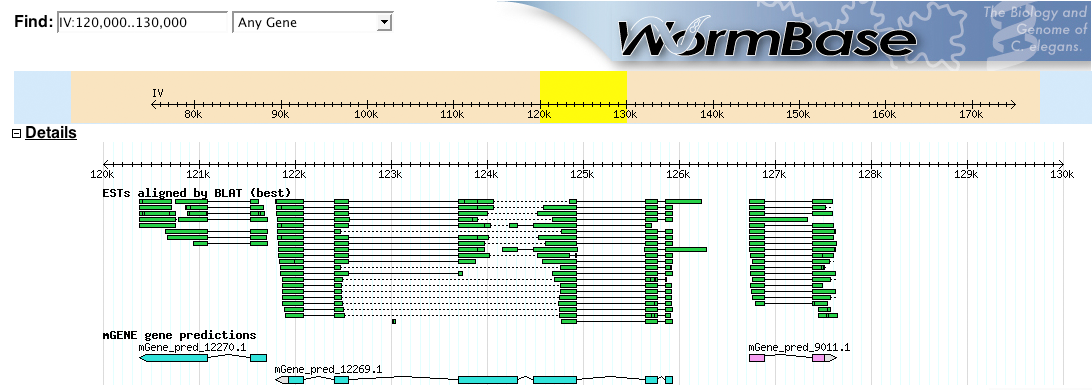Click the IV chromosome label on overview
Image resolution: width=1092 pixels, height=390 pixels.
click(157, 93)
